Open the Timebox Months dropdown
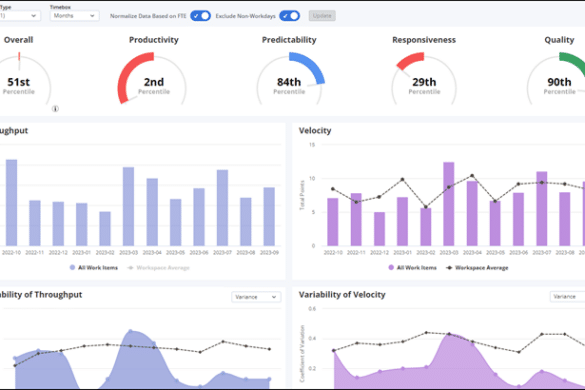The image size is (585, 390). click(x=74, y=16)
